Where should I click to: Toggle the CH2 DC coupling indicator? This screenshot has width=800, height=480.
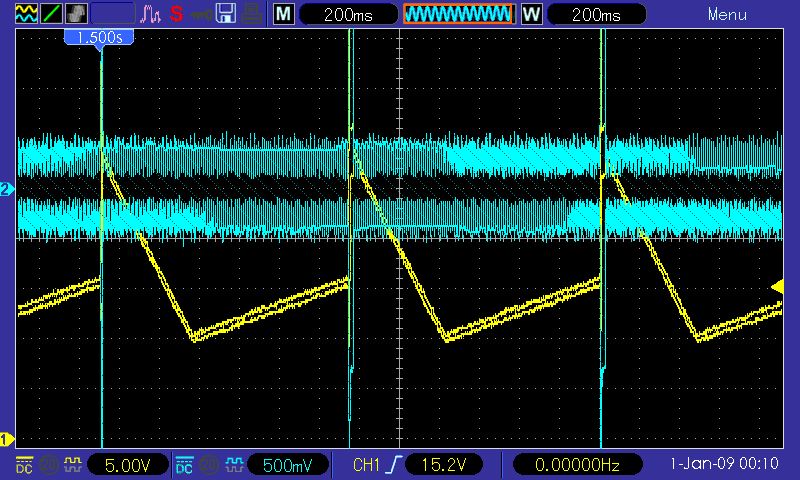click(x=184, y=465)
